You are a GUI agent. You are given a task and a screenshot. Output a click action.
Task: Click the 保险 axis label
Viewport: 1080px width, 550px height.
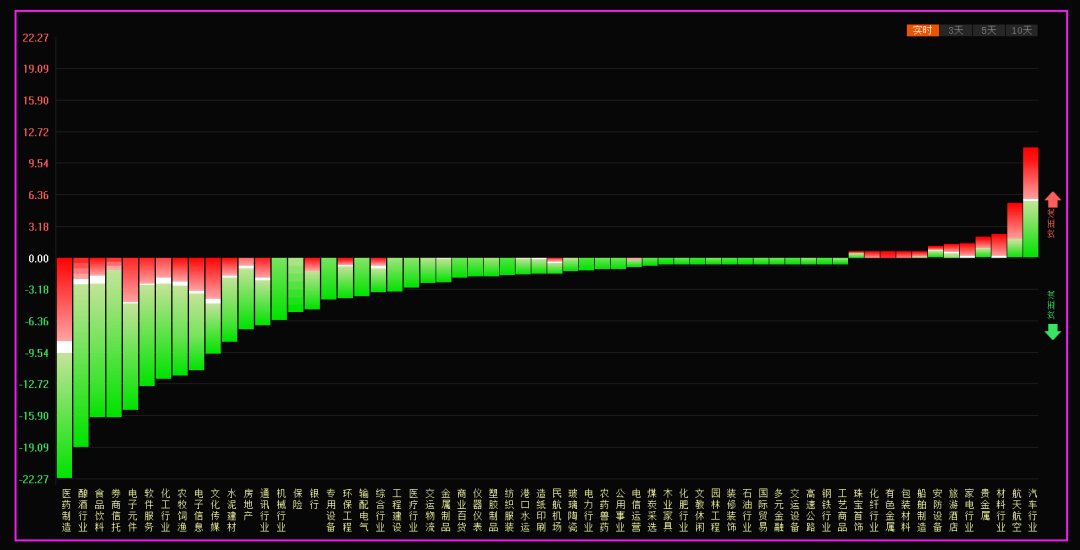click(298, 499)
